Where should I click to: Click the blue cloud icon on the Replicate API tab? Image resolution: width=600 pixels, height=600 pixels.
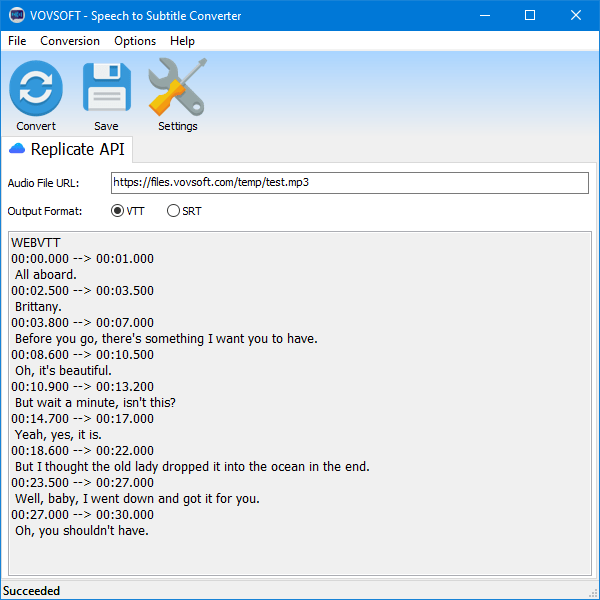(17, 149)
